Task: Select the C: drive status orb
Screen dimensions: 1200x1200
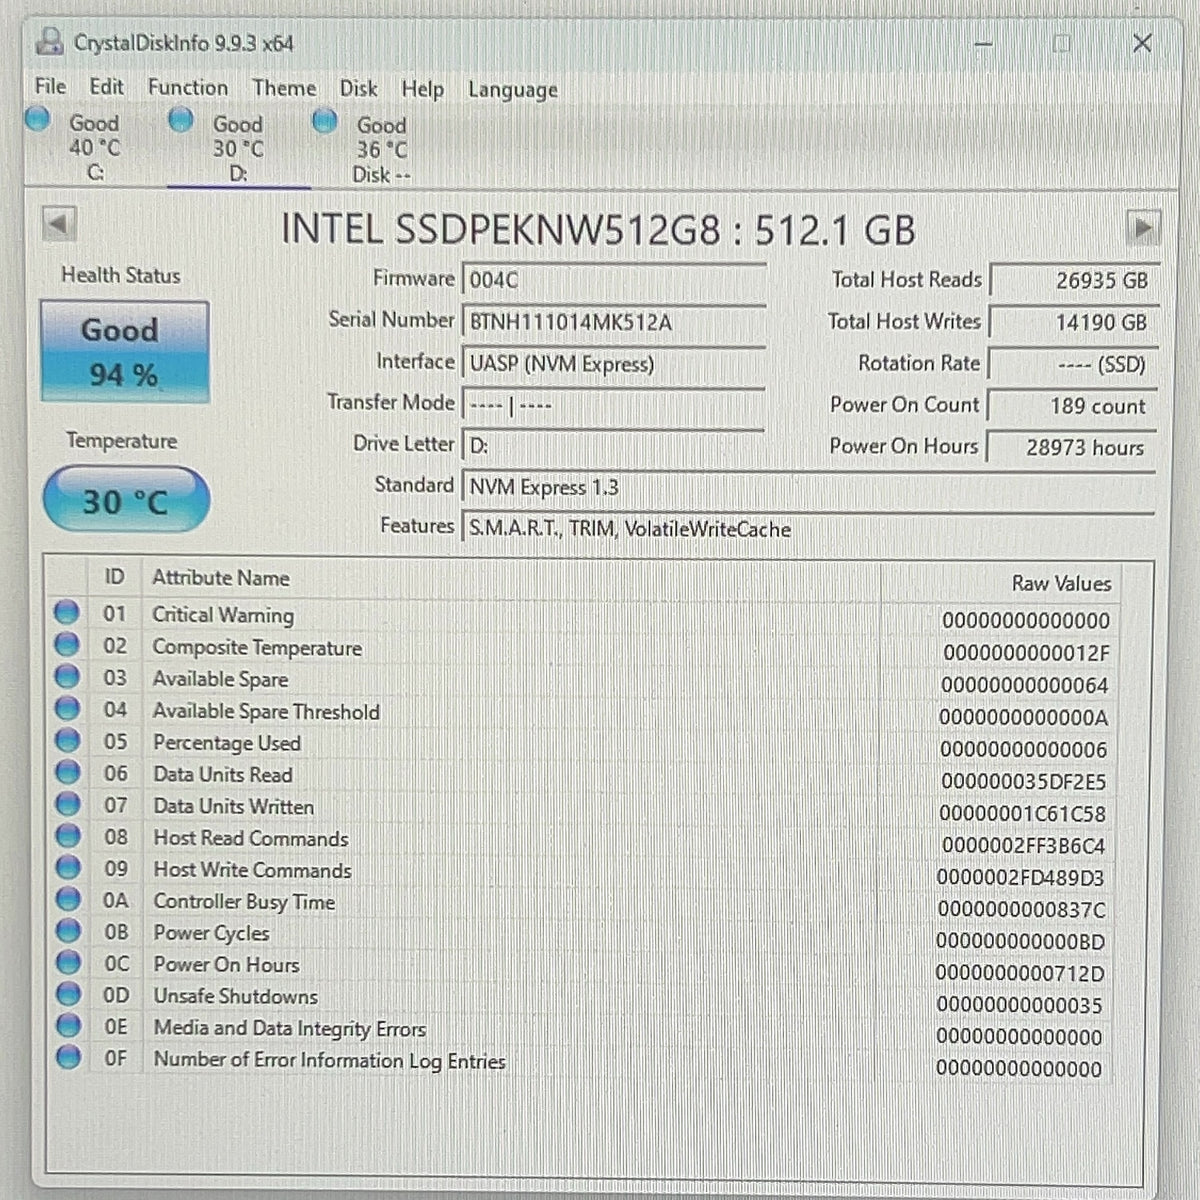Action: click(x=38, y=119)
